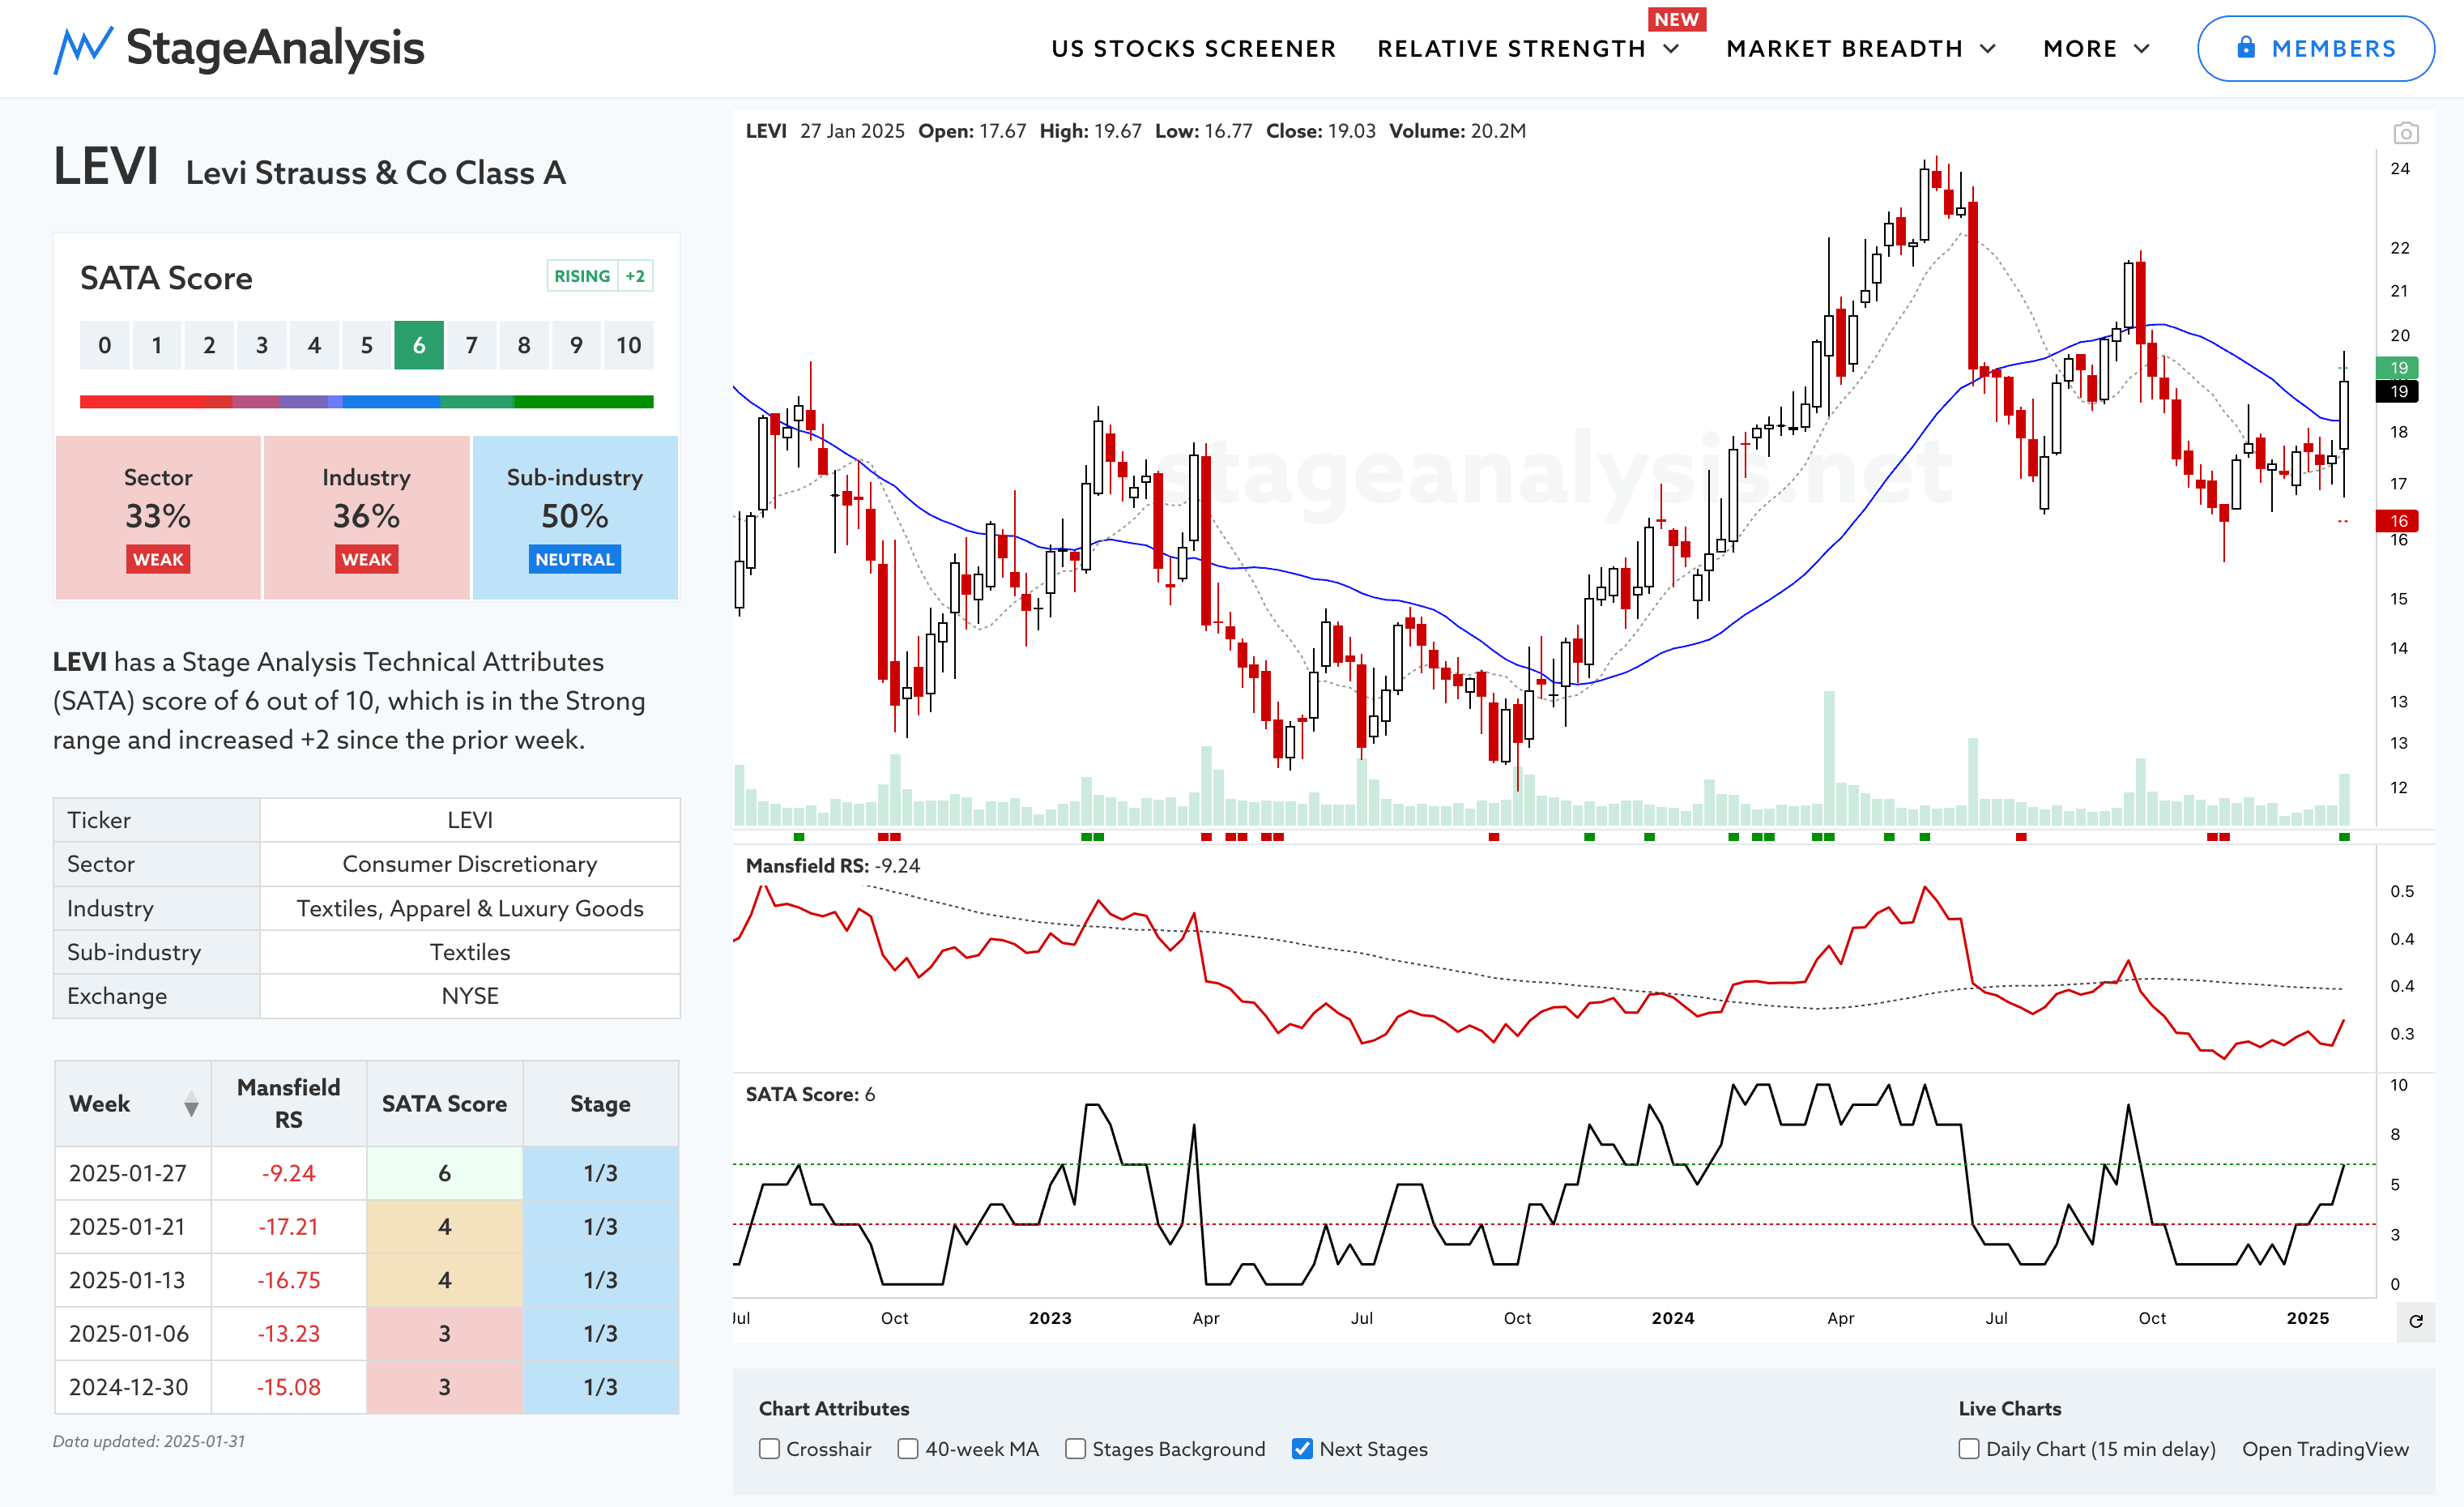The height and width of the screenshot is (1507, 2464).
Task: Click the 2024-12-30 week cell
Action: click(133, 1387)
